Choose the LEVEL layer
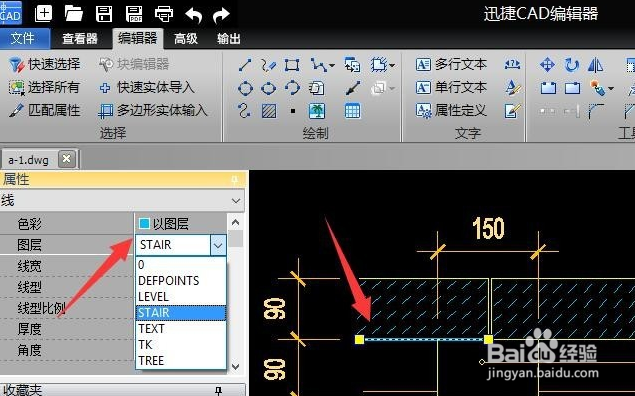This screenshot has height=396, width=635. coord(181,297)
